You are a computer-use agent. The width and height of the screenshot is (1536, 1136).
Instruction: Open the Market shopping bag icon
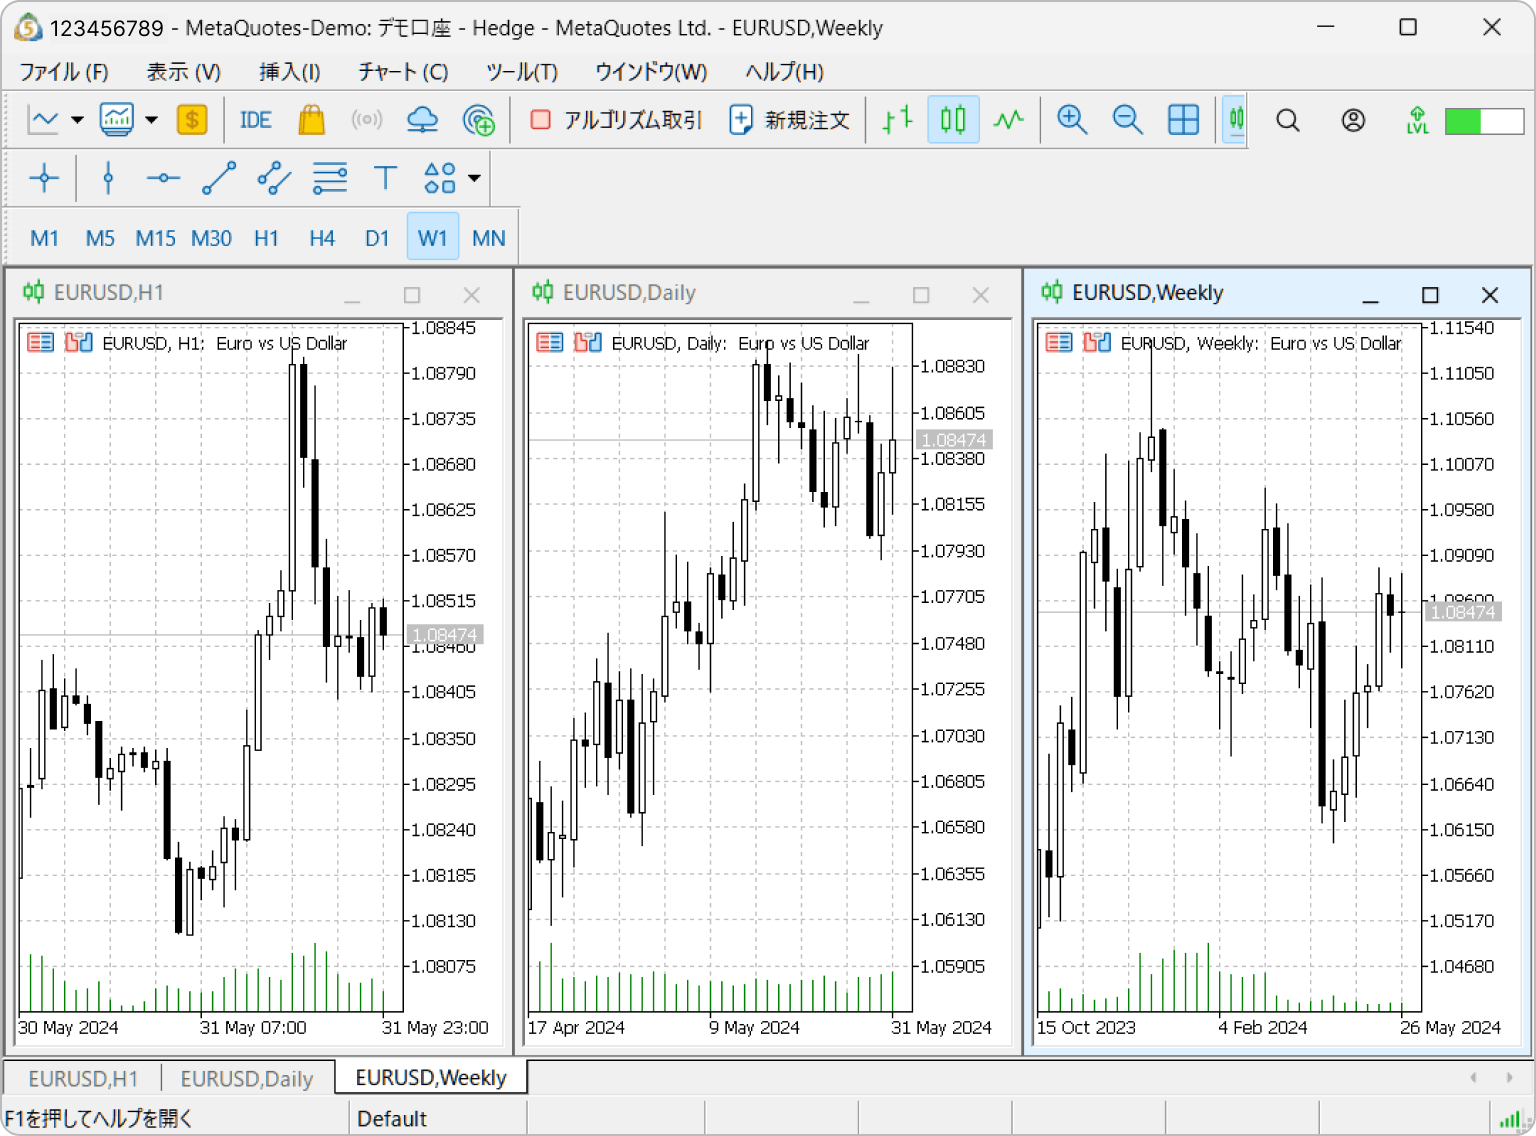[312, 120]
